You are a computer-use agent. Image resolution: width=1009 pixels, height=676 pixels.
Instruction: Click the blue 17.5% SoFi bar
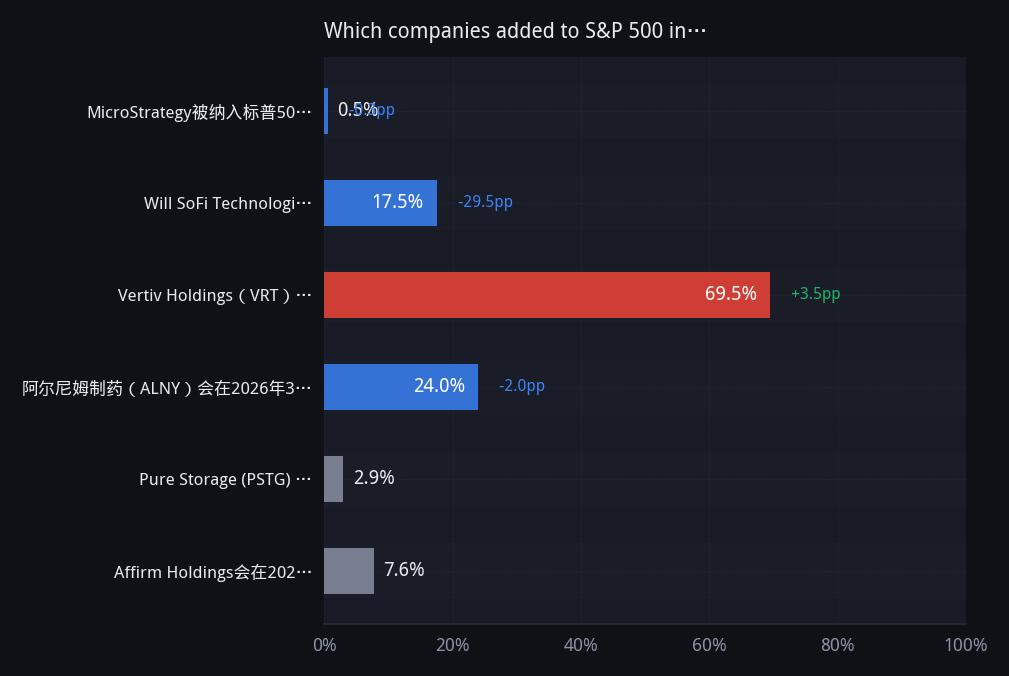coord(380,203)
